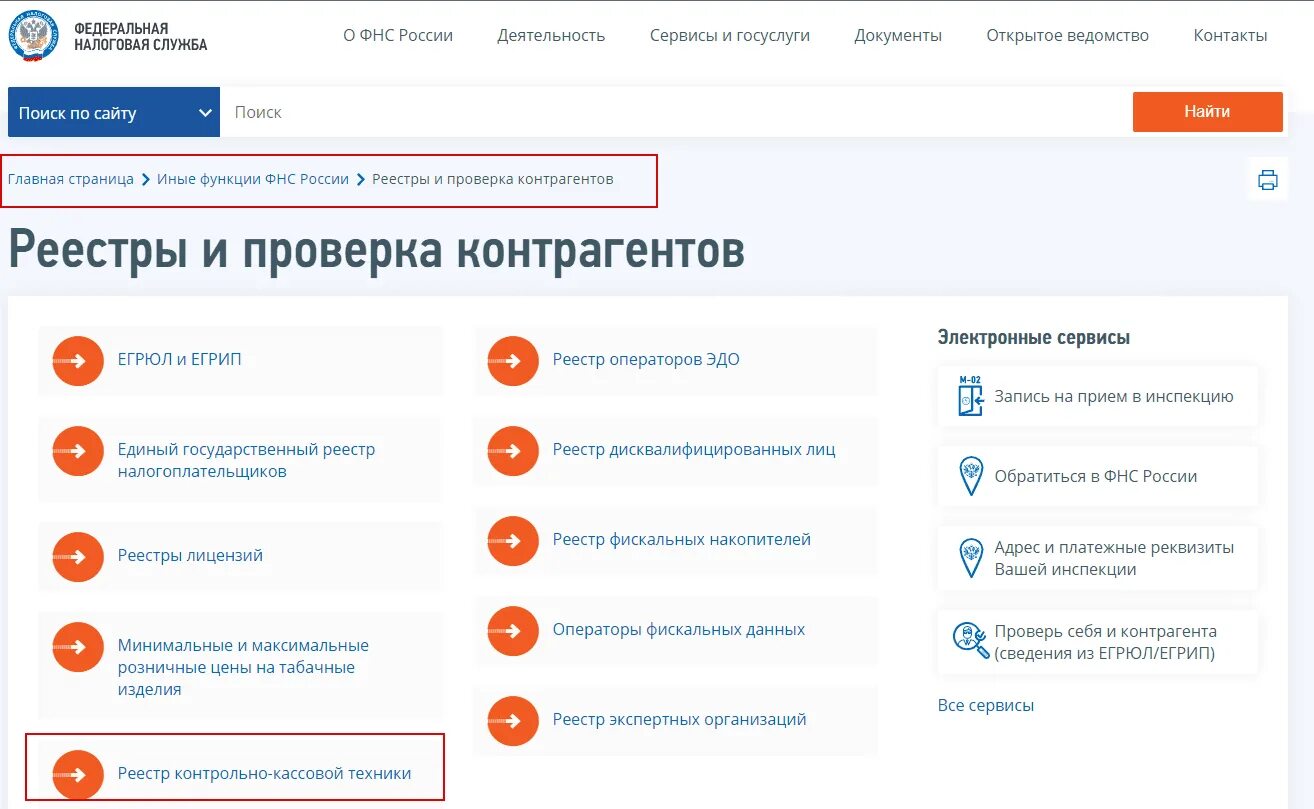Click arrow icon beside Реестр экспертных организаций

(x=513, y=720)
